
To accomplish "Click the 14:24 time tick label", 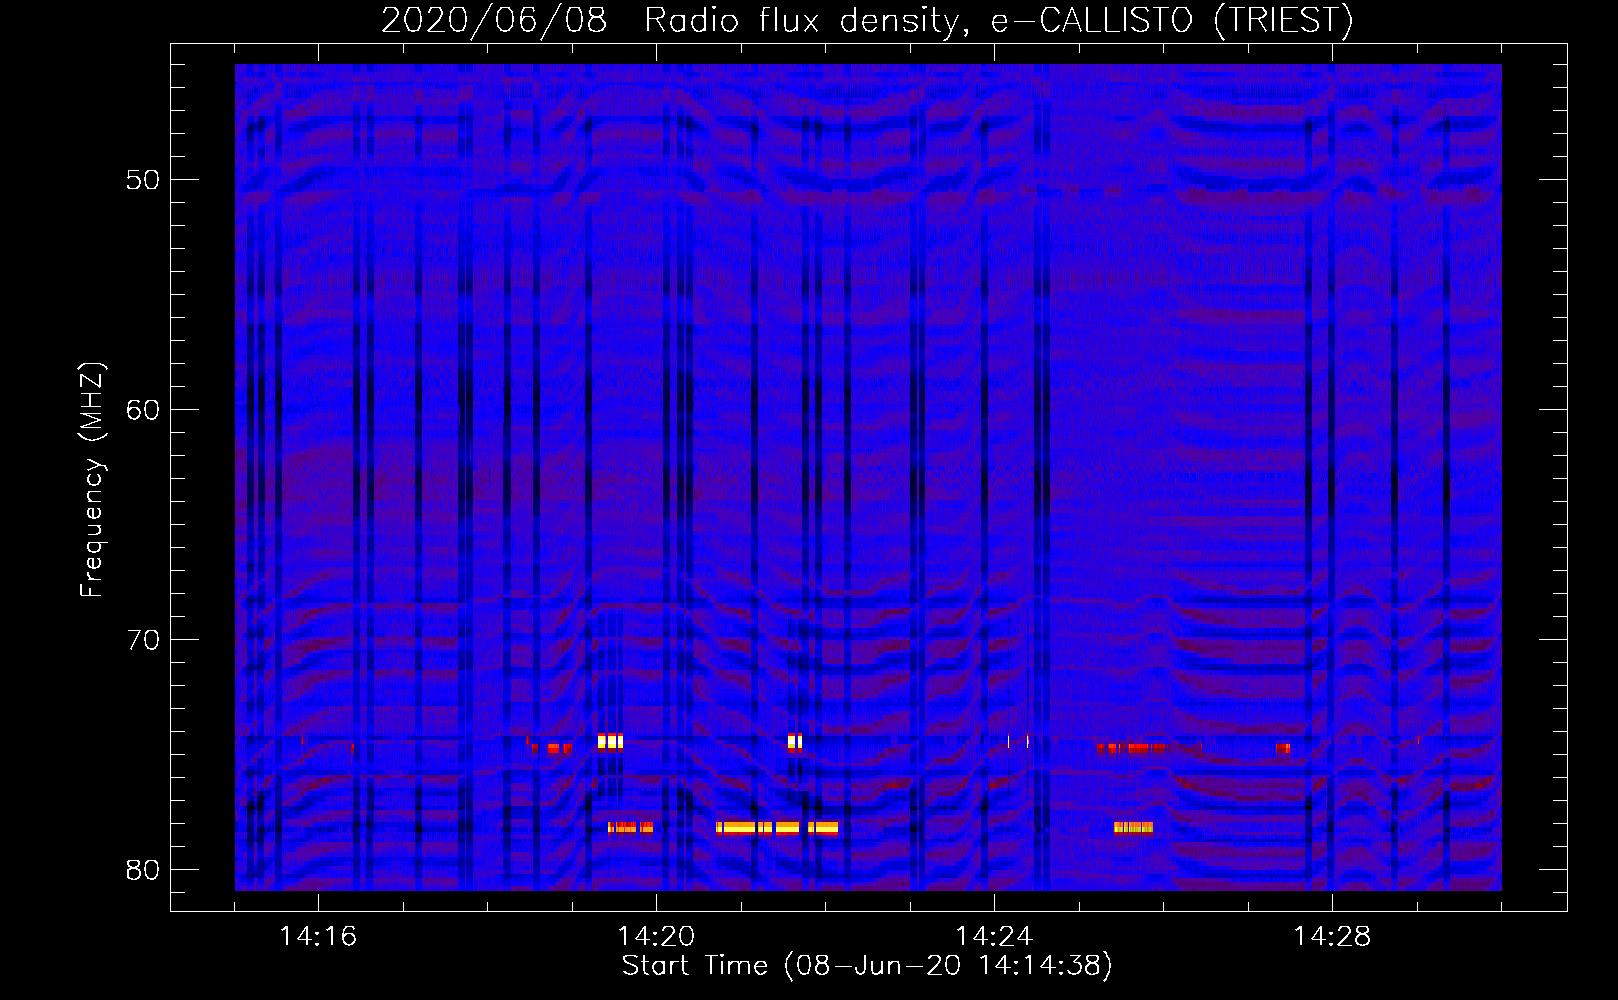I will pyautogui.click(x=994, y=937).
